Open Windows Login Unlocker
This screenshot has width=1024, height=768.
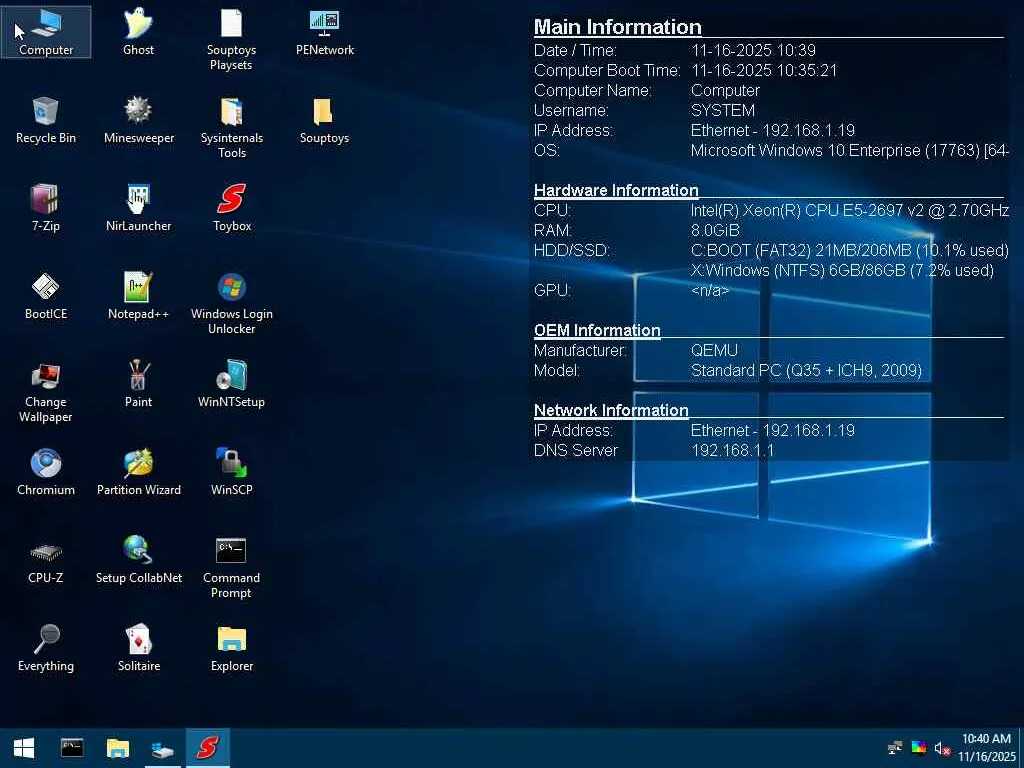tap(231, 304)
